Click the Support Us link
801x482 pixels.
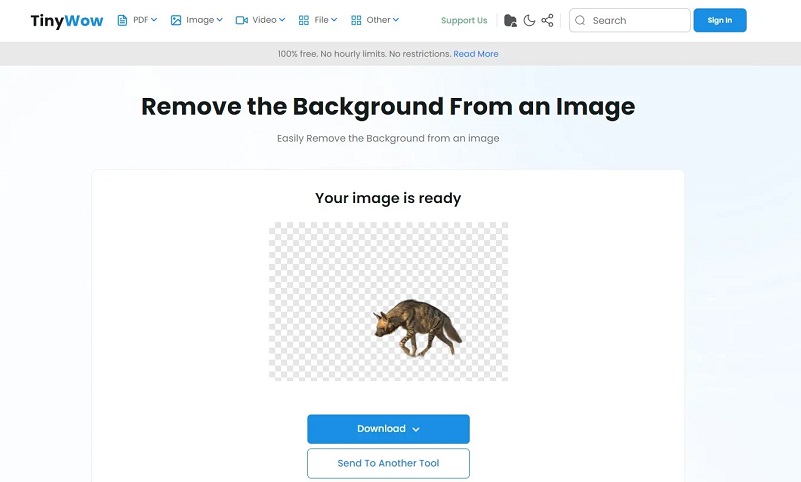(464, 20)
